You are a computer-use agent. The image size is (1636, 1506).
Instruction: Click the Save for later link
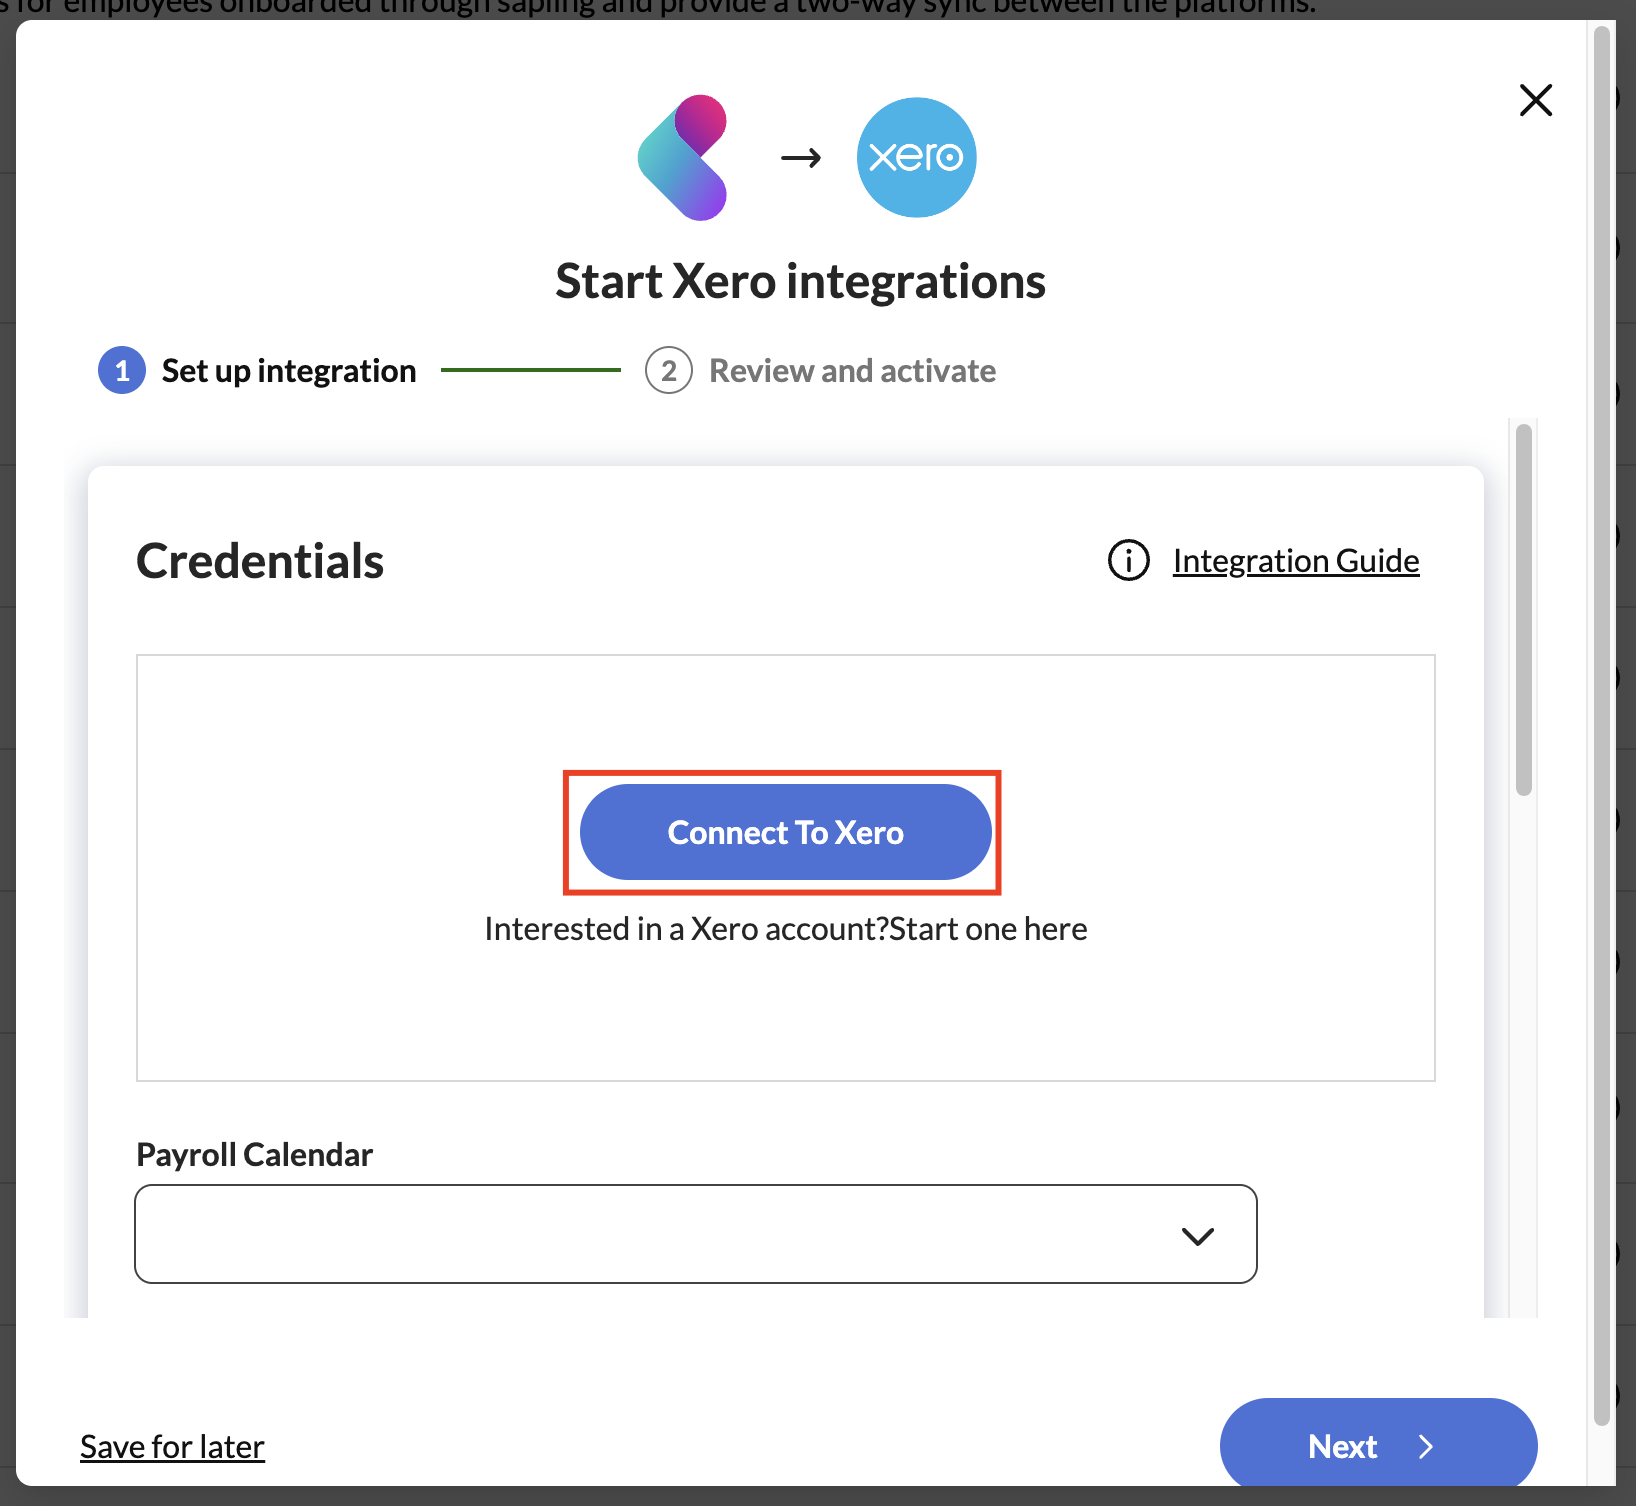(172, 1447)
